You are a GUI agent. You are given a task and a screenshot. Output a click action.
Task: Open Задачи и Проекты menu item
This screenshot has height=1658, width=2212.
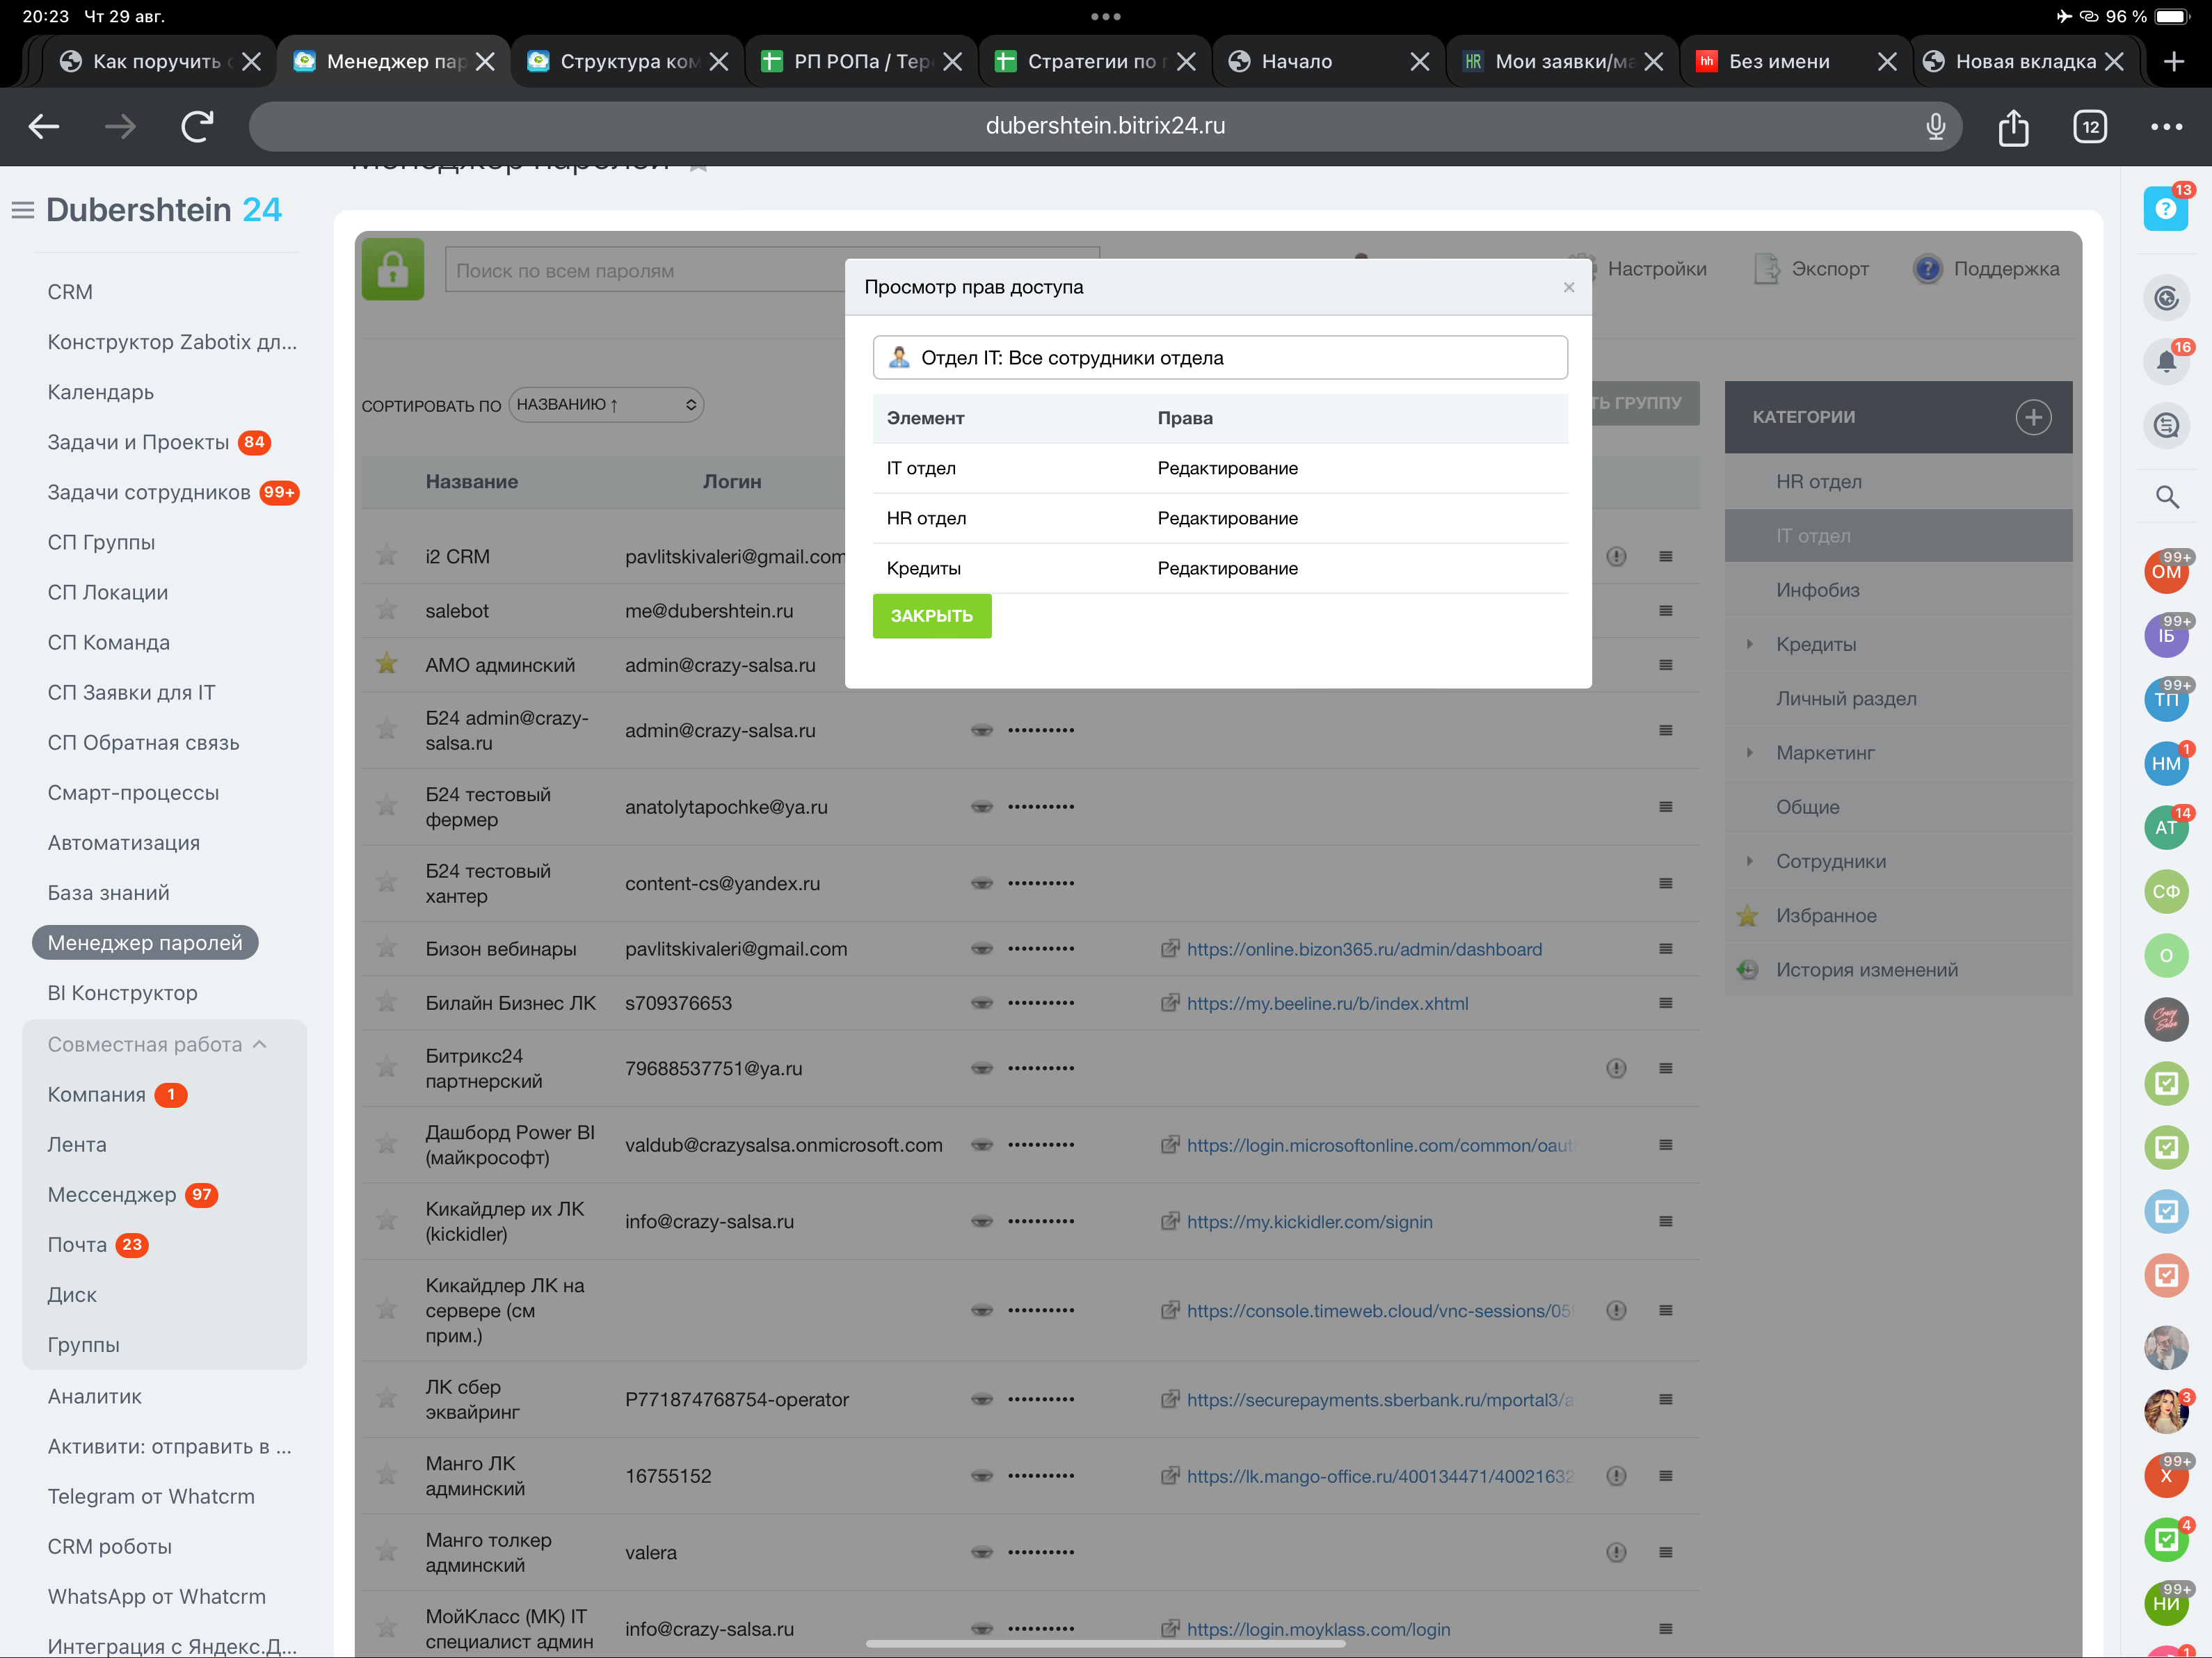point(138,442)
